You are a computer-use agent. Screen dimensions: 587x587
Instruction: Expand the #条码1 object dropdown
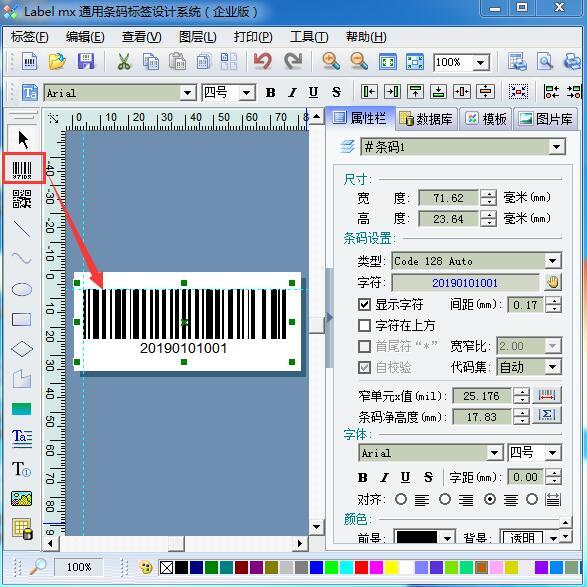(x=556, y=146)
